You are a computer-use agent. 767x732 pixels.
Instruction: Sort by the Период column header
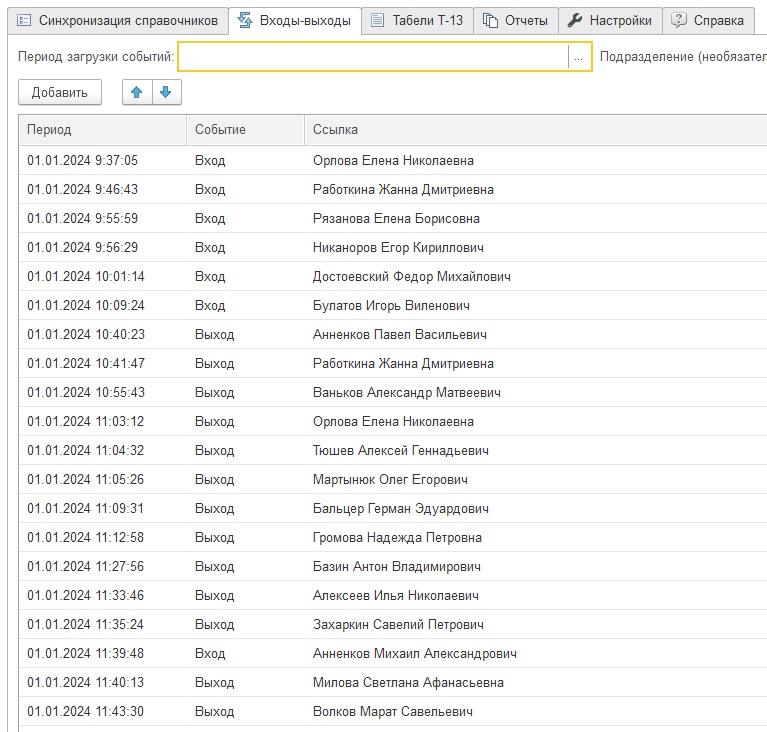(x=102, y=130)
